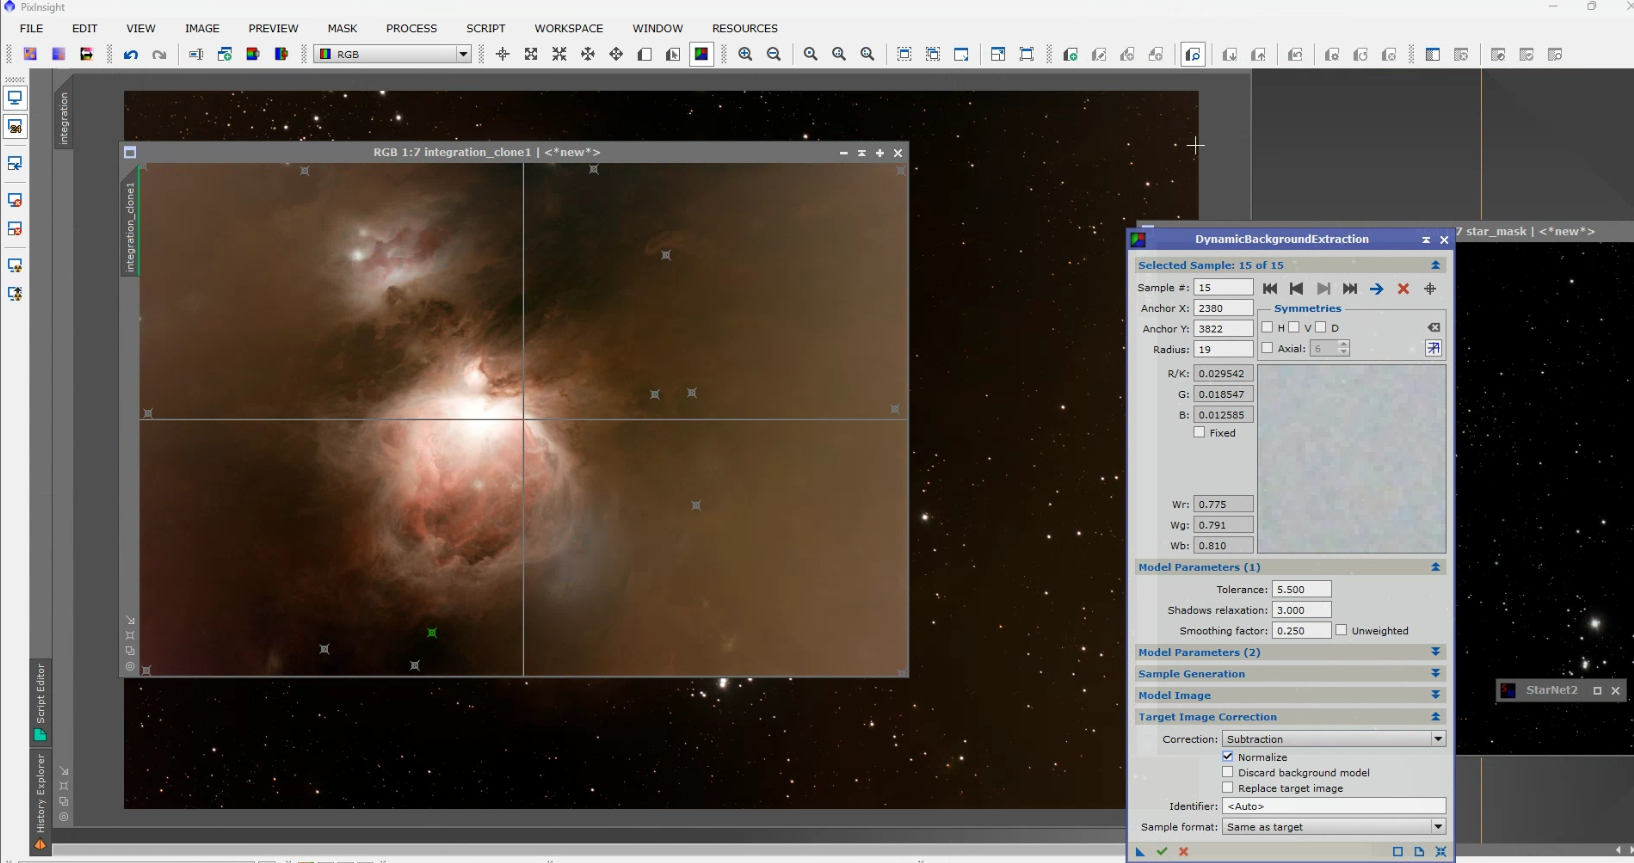Execute DBE with the green checkmark

(1161, 852)
